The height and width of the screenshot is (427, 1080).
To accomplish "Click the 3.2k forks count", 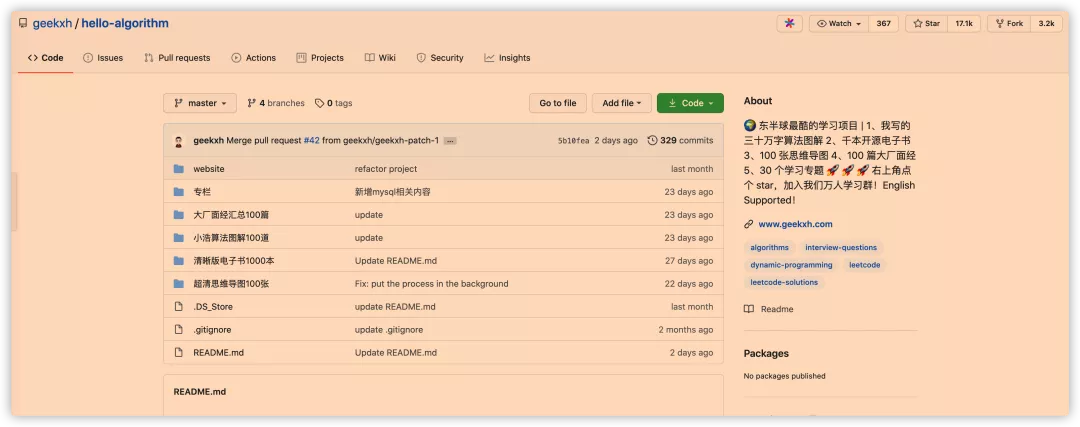I will (1046, 23).
